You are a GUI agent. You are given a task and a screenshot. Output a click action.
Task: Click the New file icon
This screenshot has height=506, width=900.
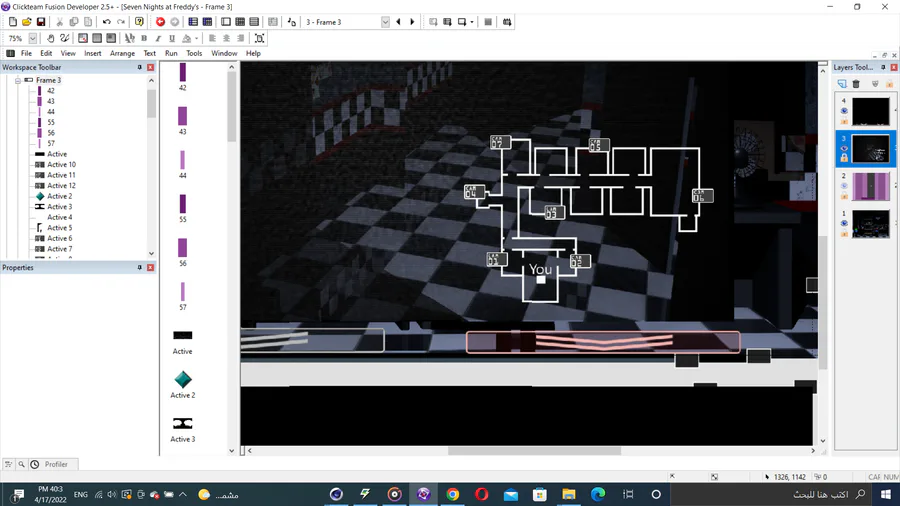pos(13,22)
